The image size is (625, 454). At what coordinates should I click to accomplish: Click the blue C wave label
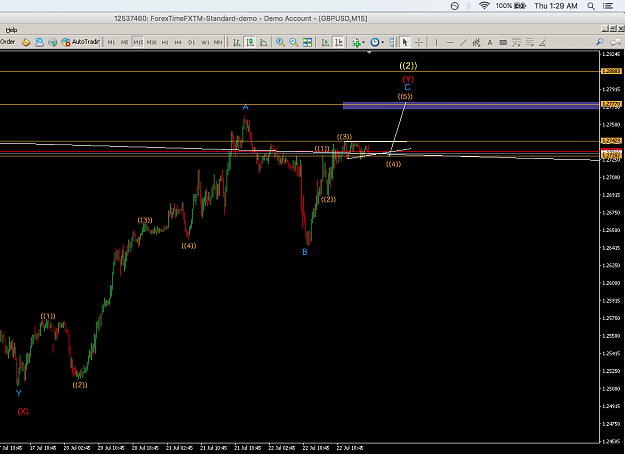407,87
